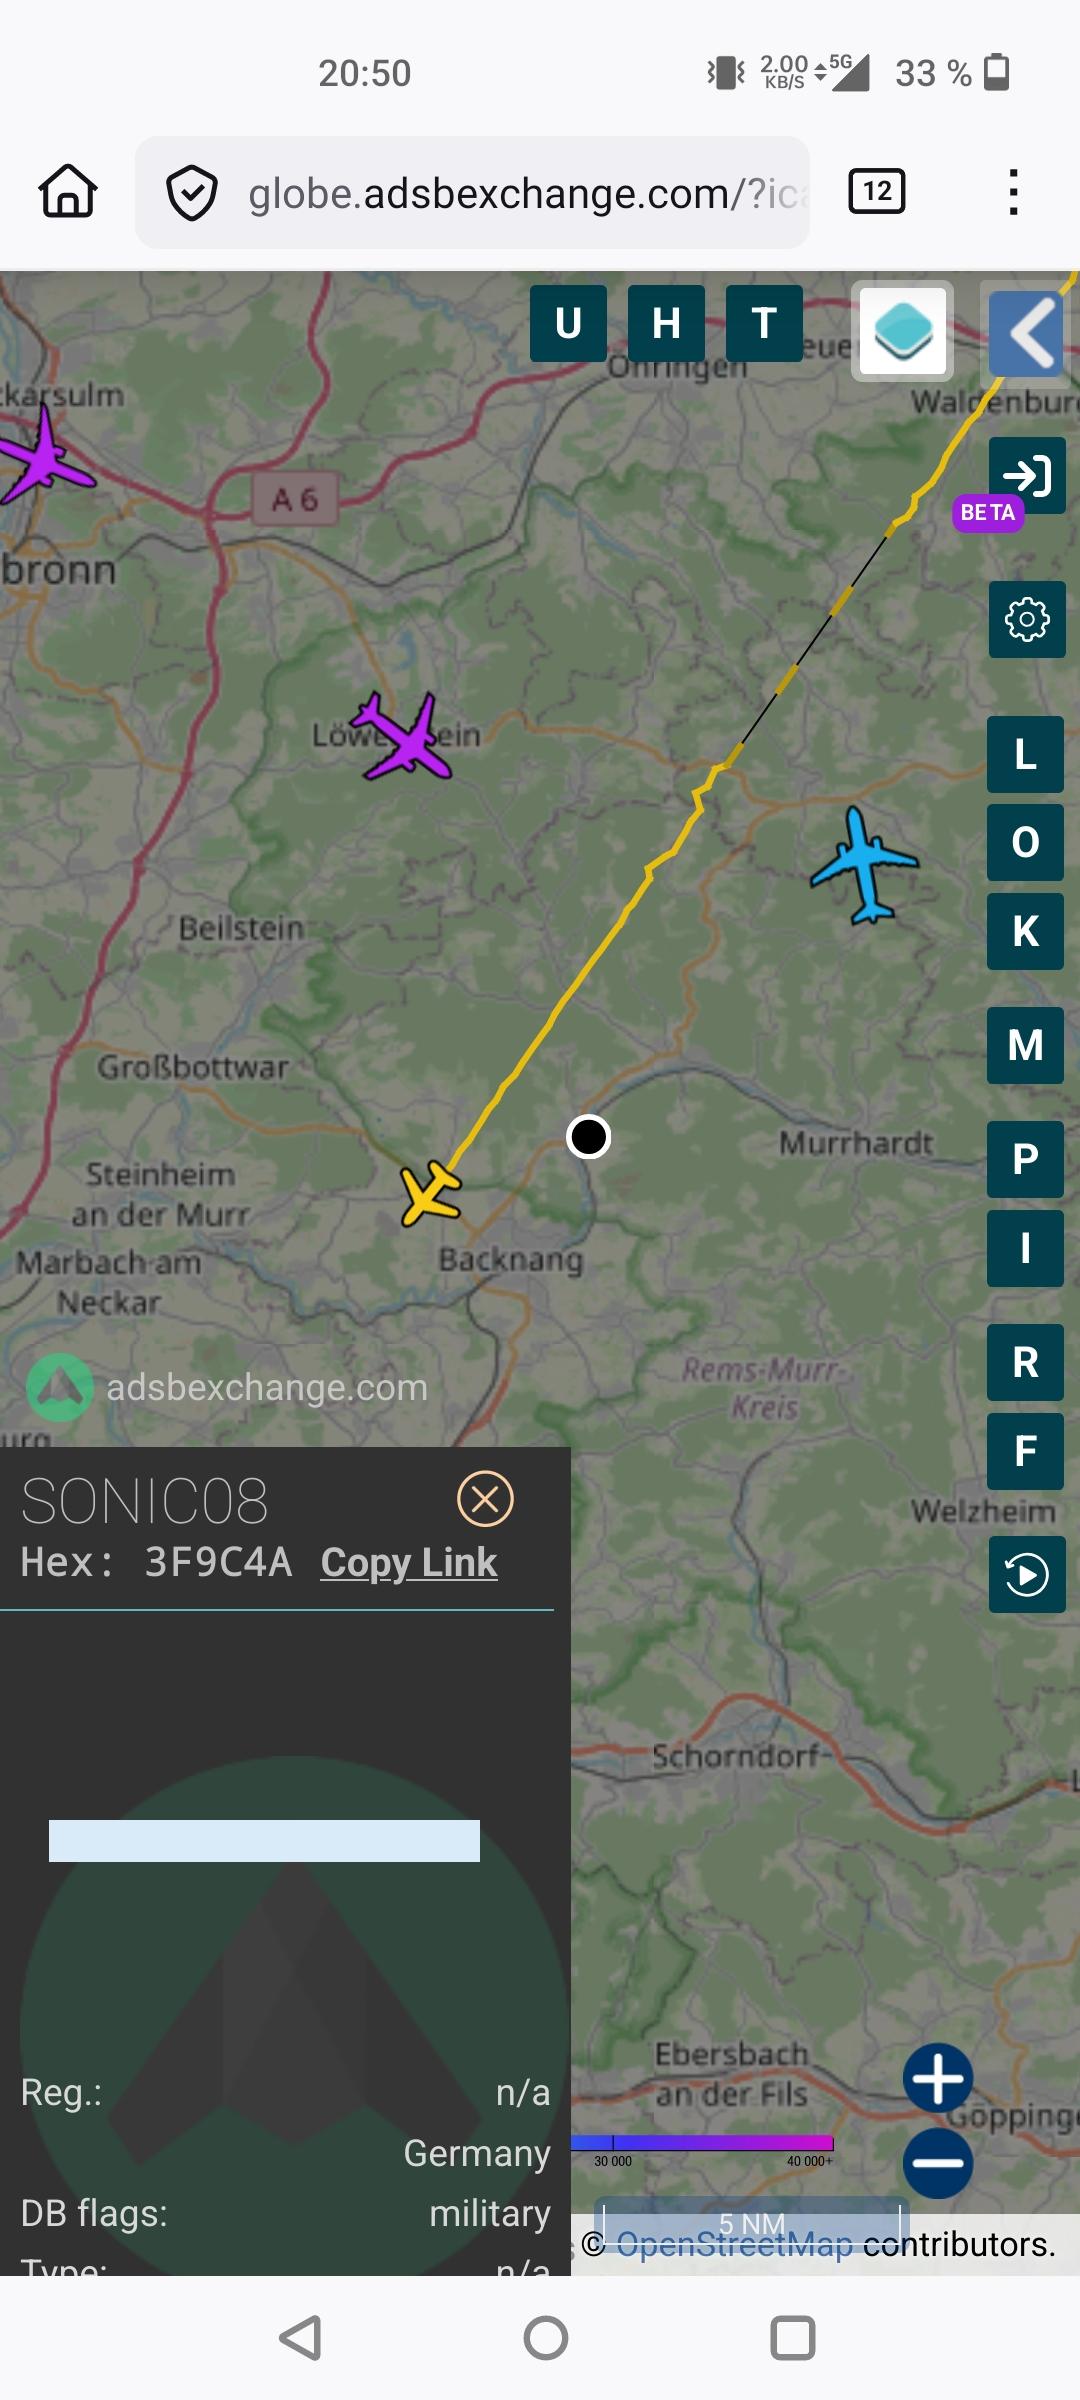Open map settings gear icon
The width and height of the screenshot is (1080, 2400).
pyautogui.click(x=1027, y=619)
